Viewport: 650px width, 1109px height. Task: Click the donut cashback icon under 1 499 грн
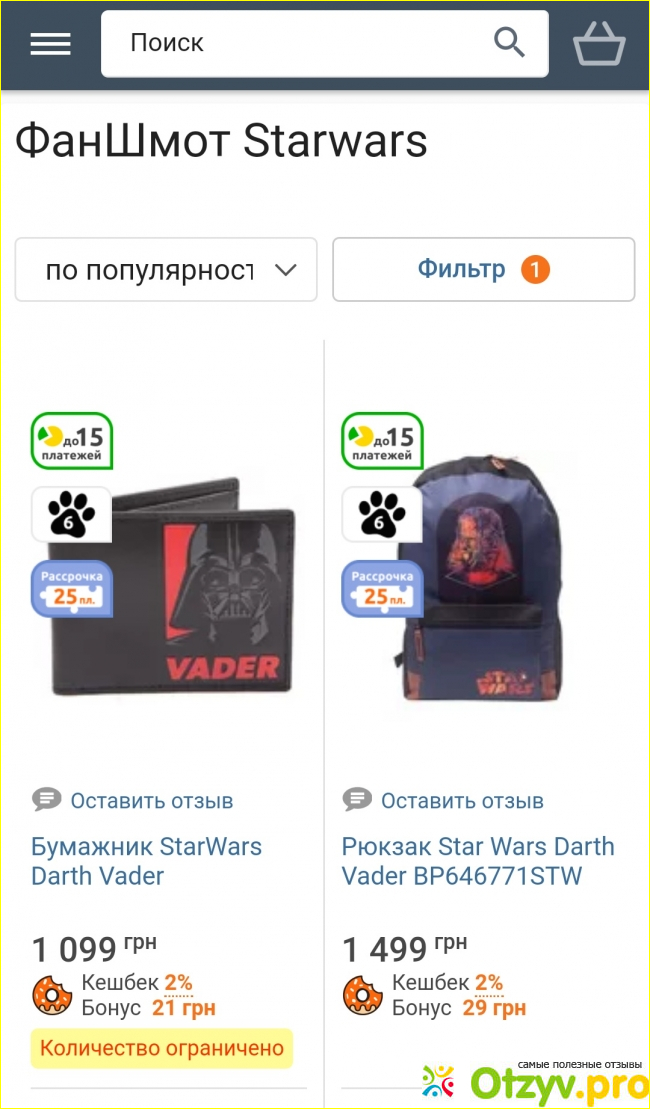coord(363,995)
